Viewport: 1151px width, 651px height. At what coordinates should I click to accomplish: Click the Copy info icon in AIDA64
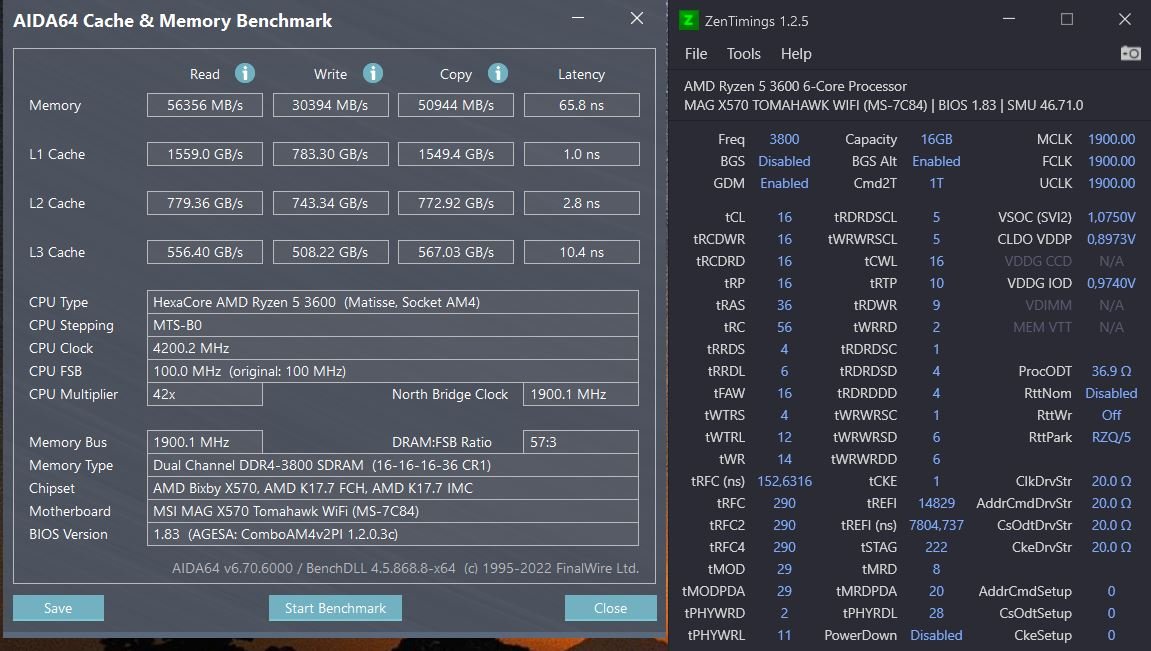(x=498, y=73)
